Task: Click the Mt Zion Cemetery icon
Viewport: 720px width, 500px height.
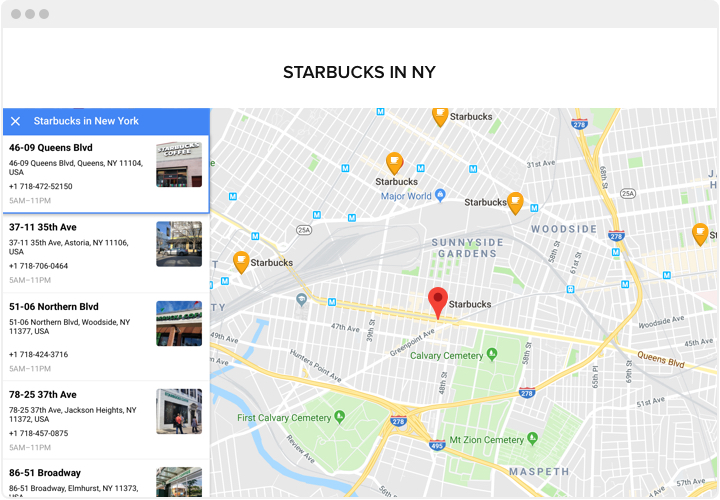Action: (533, 440)
